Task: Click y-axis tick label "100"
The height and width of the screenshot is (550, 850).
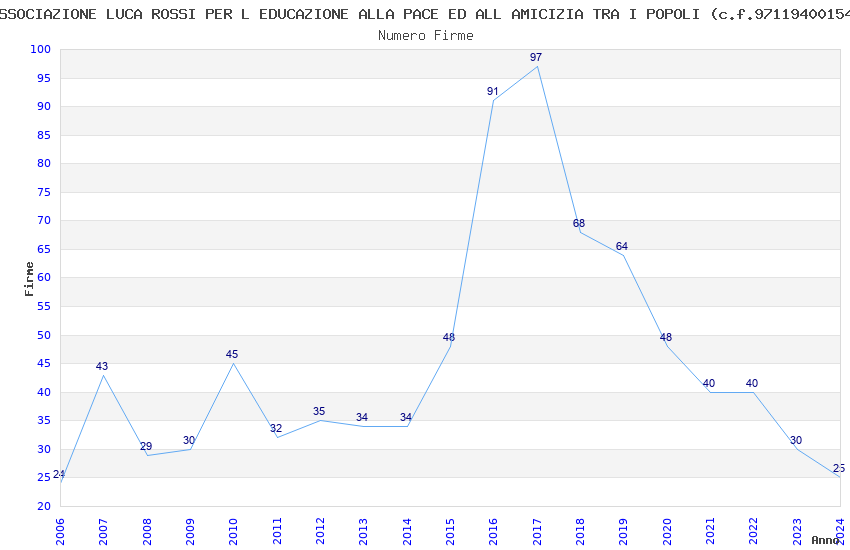Action: pyautogui.click(x=41, y=49)
